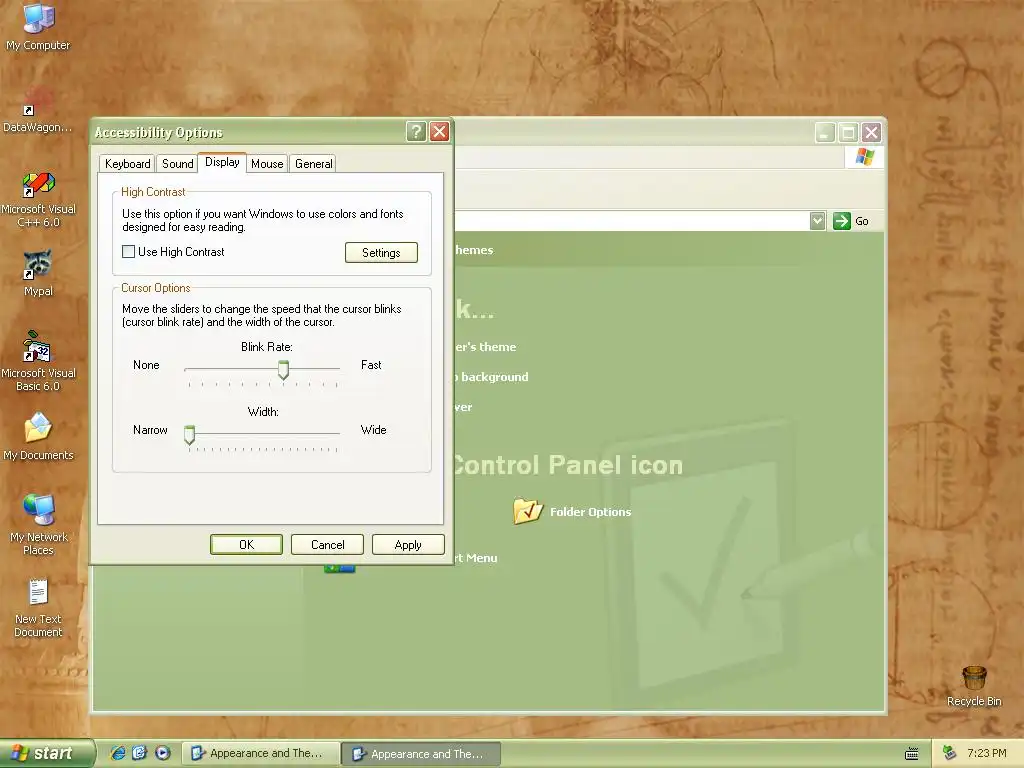Click Cancel in Accessibility Options
Viewport: 1024px width, 768px height.
coord(327,545)
